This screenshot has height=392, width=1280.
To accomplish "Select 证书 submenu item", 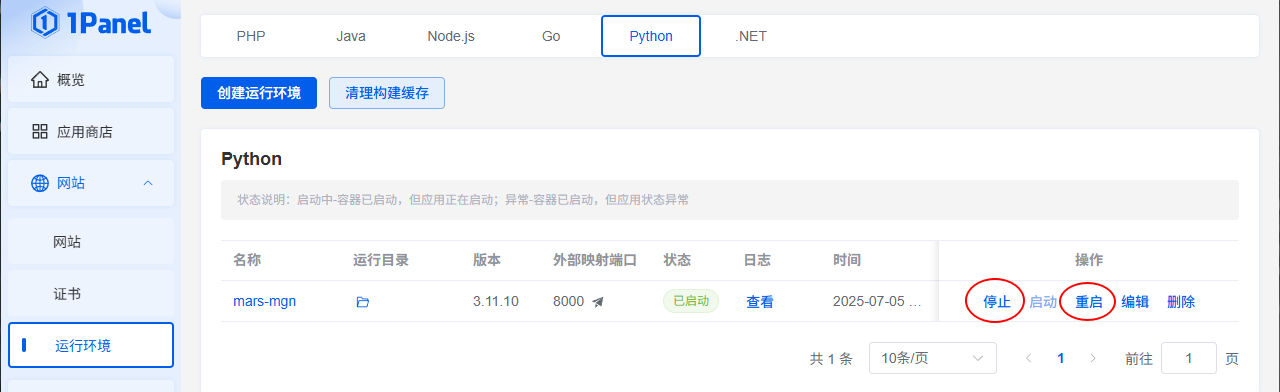I will (x=91, y=294).
